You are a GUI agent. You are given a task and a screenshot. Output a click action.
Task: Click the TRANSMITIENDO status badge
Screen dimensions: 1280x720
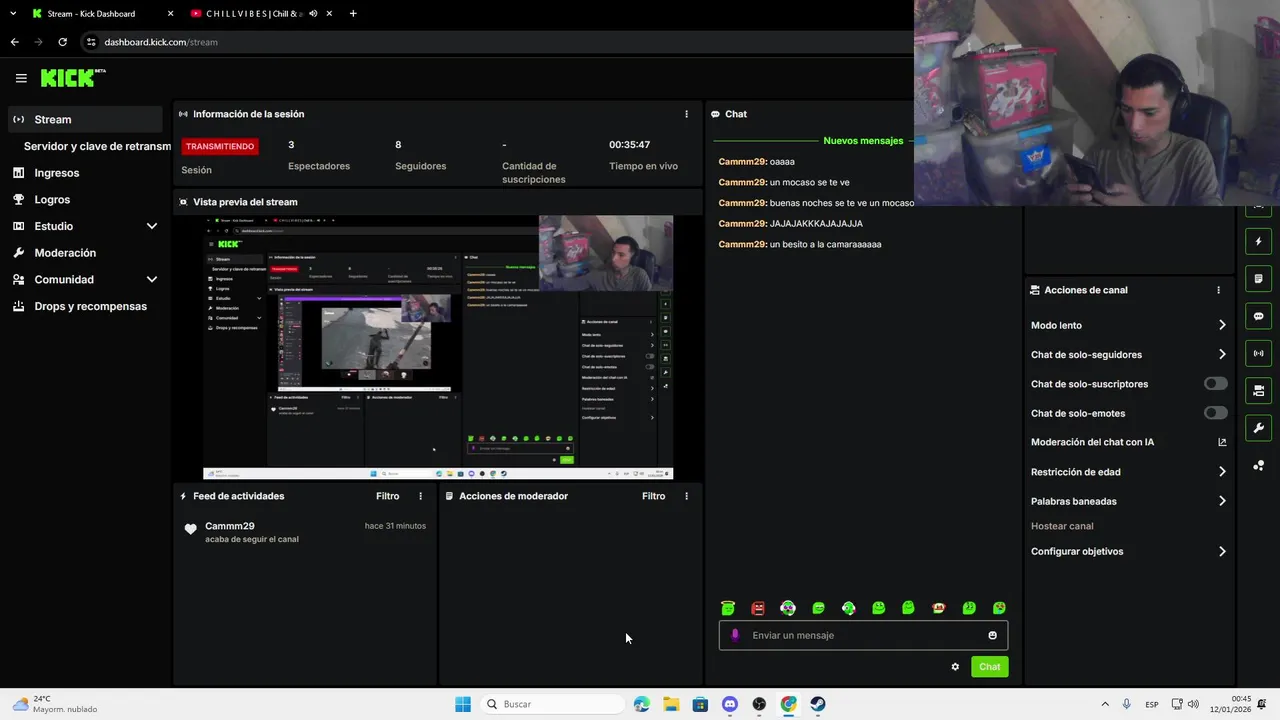[x=220, y=146]
